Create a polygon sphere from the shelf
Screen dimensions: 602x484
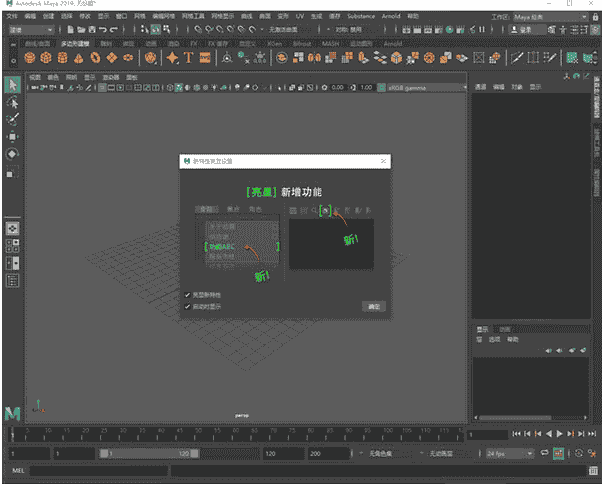30,58
